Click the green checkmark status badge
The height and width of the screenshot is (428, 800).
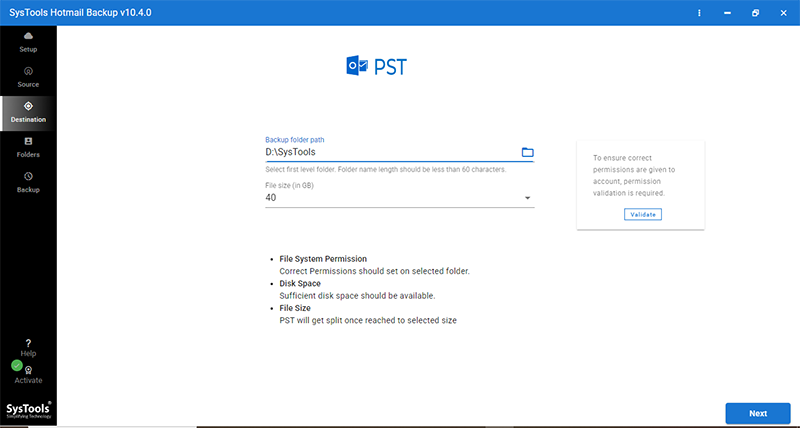tap(17, 365)
